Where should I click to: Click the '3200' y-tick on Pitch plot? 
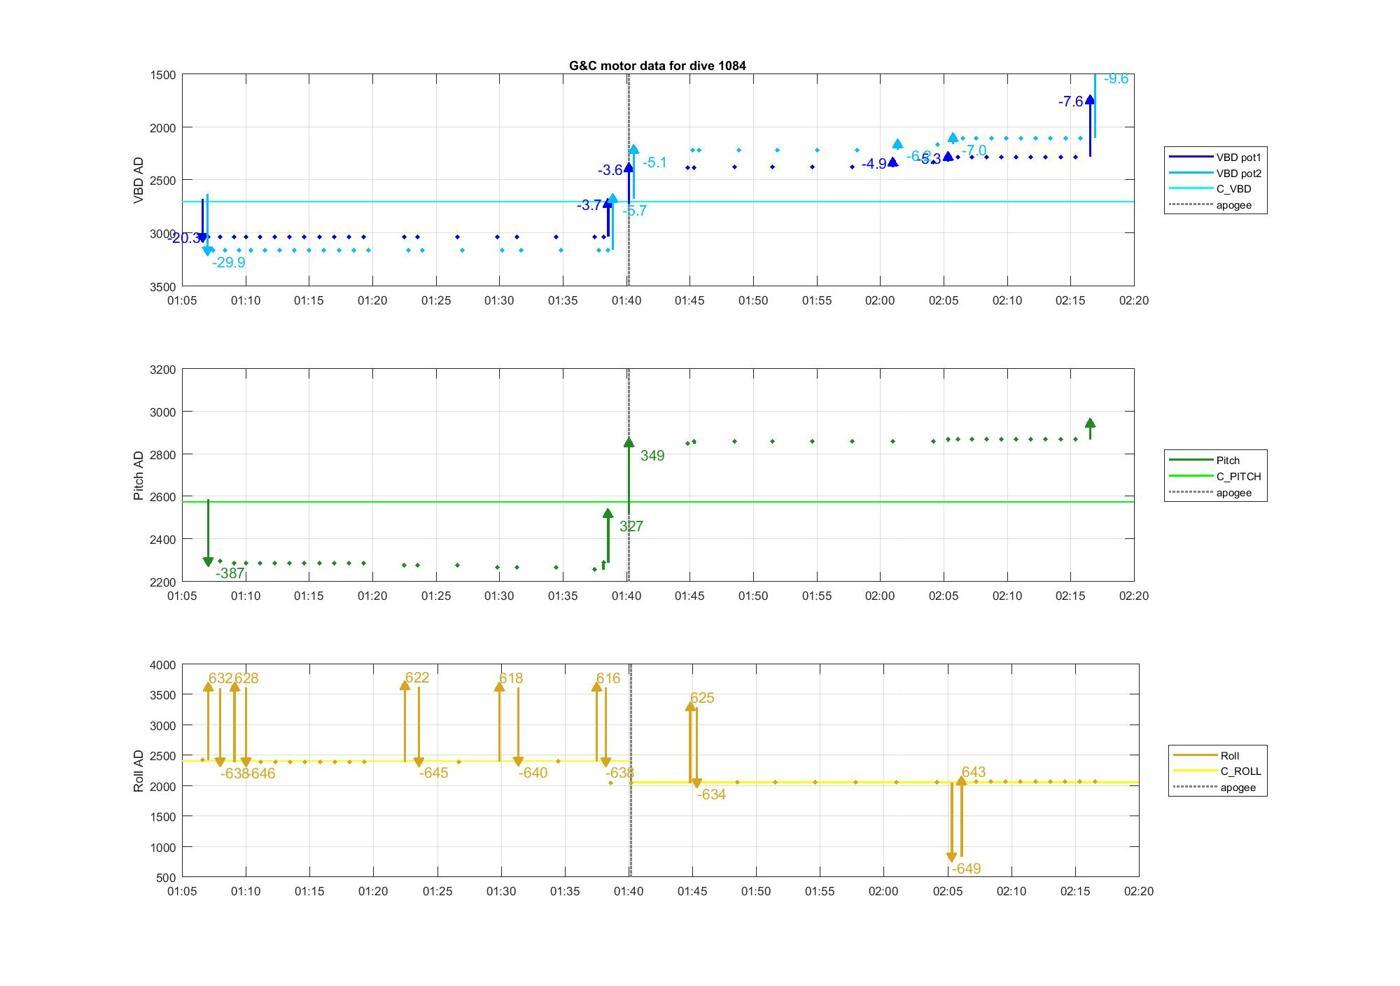[x=165, y=370]
